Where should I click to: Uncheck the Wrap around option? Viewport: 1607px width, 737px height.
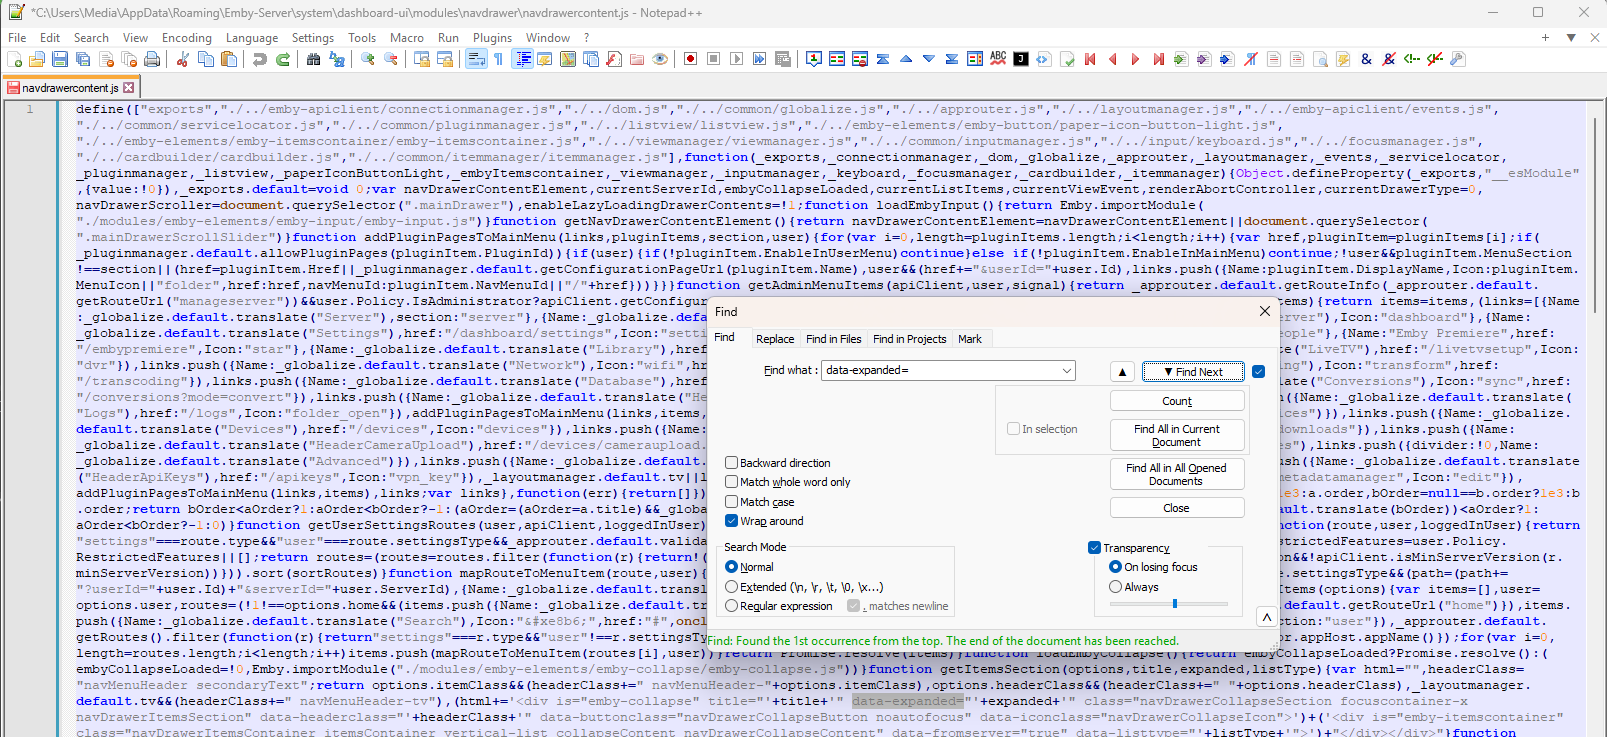coord(732,521)
